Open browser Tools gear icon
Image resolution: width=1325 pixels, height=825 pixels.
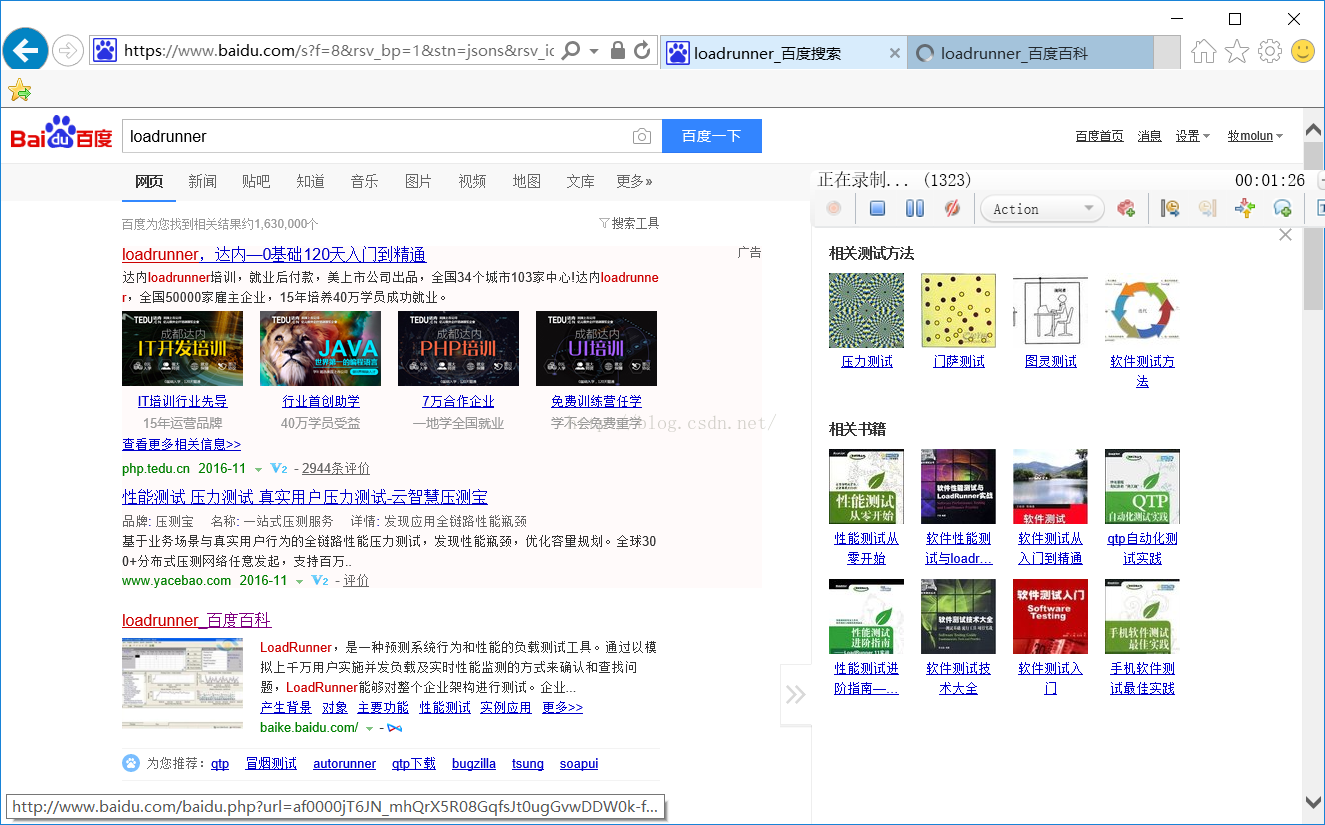(1270, 51)
